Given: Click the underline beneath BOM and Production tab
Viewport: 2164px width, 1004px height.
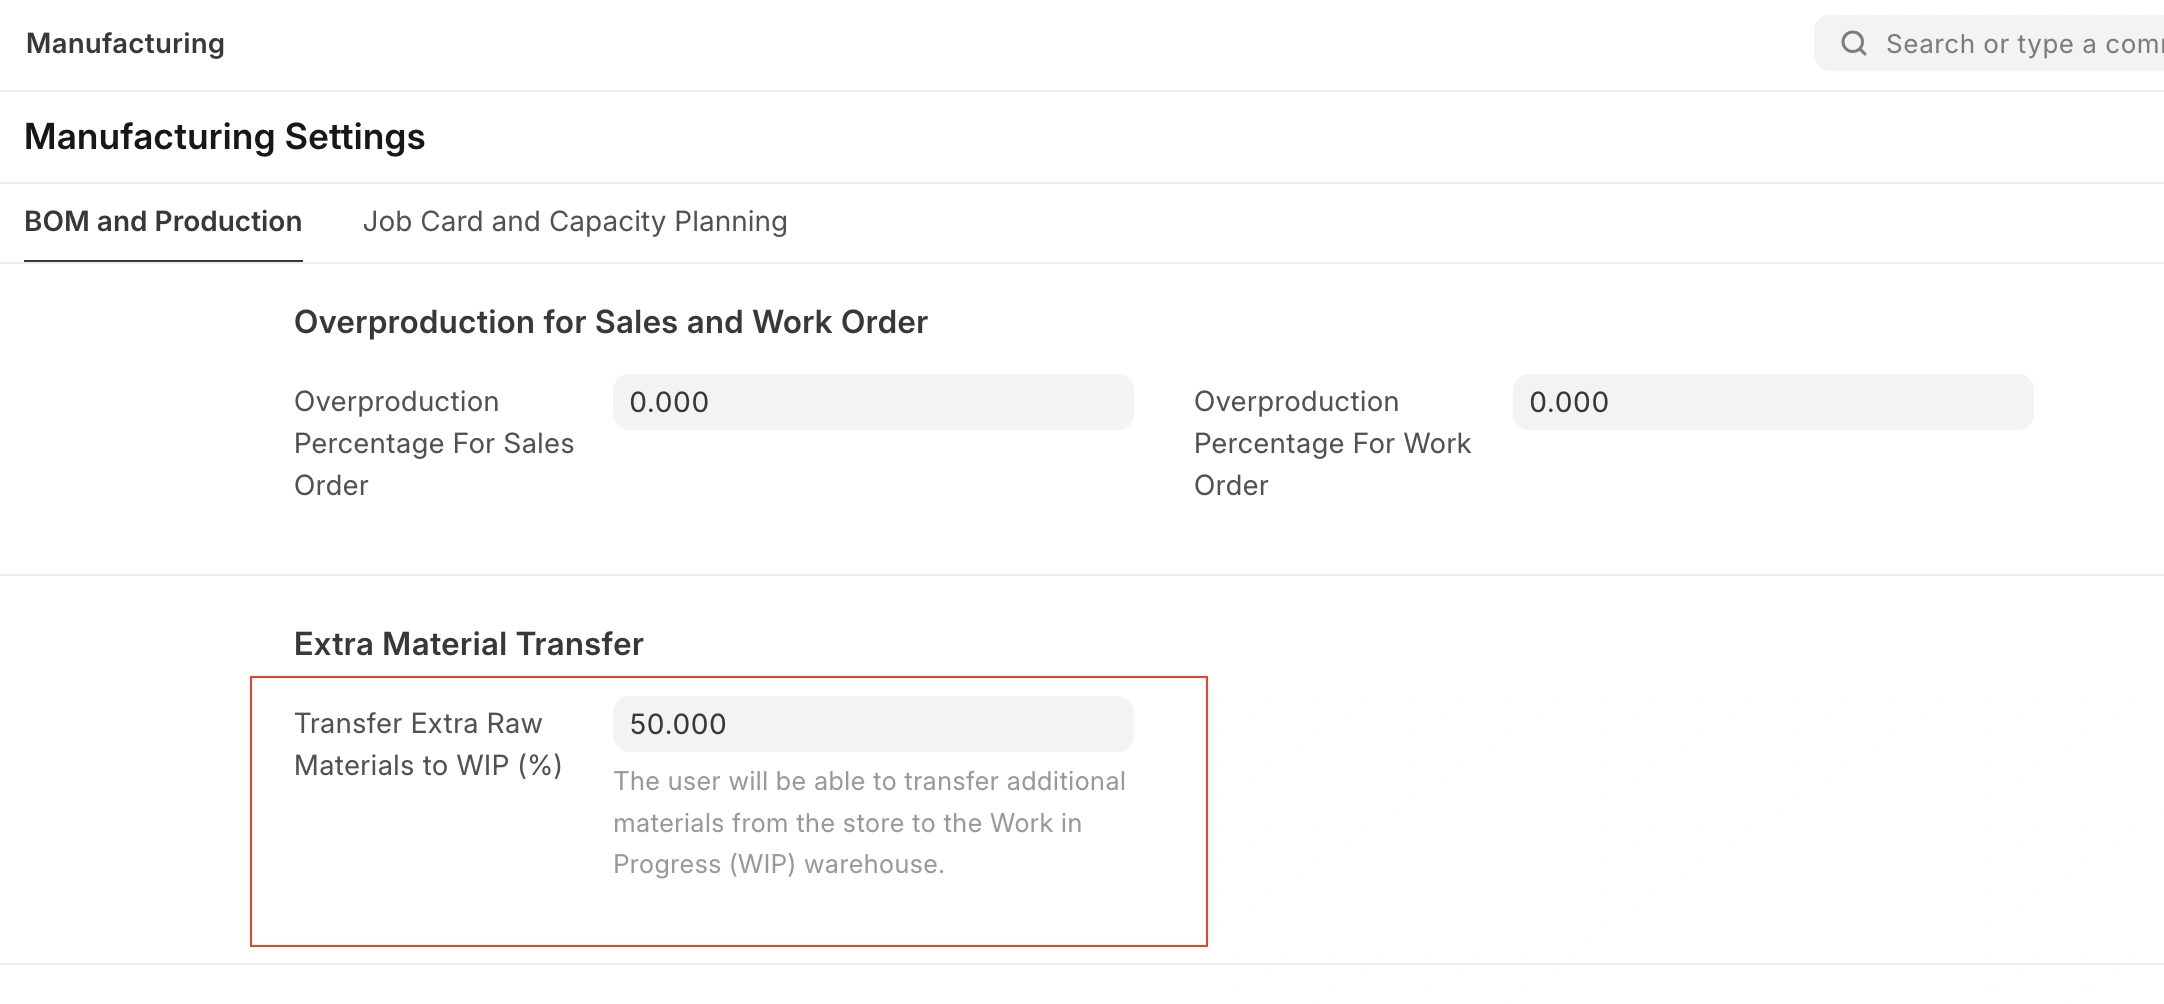Looking at the screenshot, I should click(163, 260).
